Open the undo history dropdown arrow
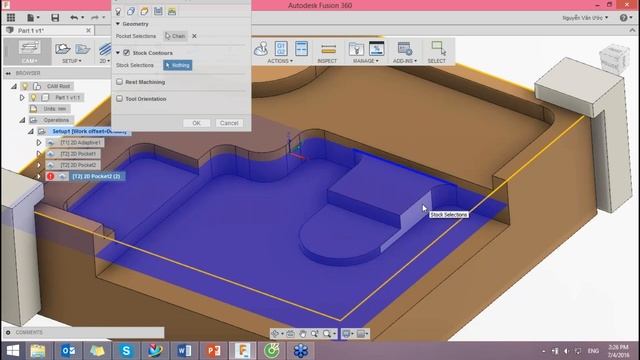640x360 pixels. (x=82, y=18)
